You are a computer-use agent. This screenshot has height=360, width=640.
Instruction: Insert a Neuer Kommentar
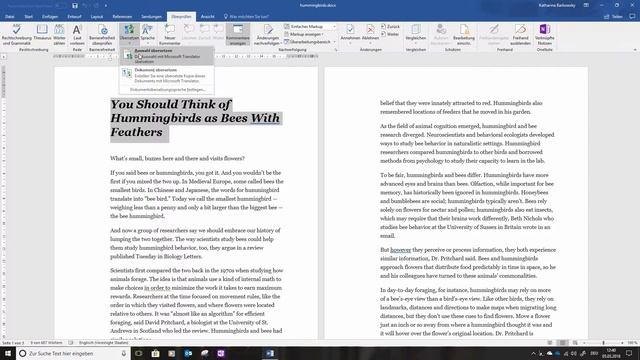tap(170, 34)
